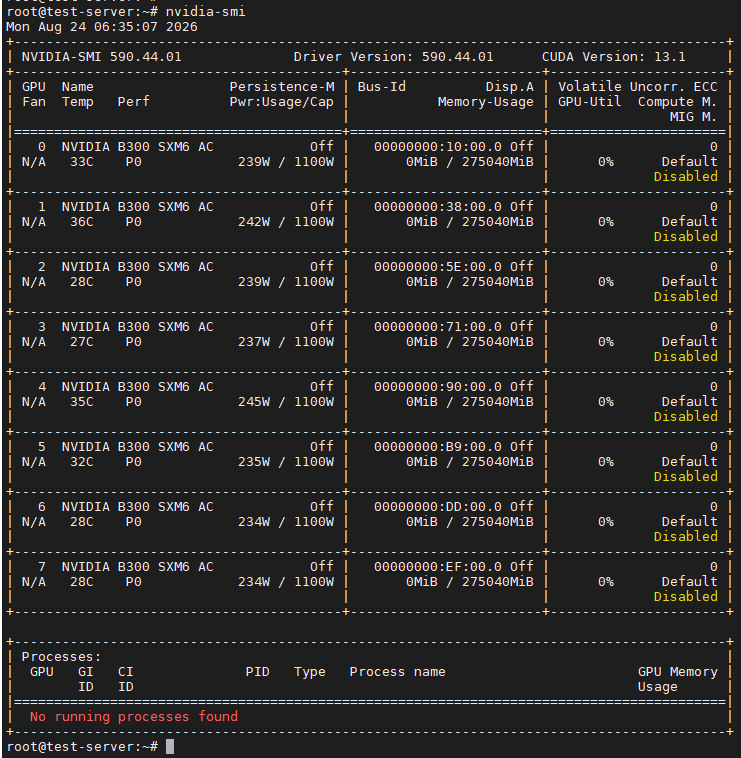The width and height of the screenshot is (741, 758).
Task: Click GPU 2 power usage '239W / 1100W'
Action: (286, 281)
